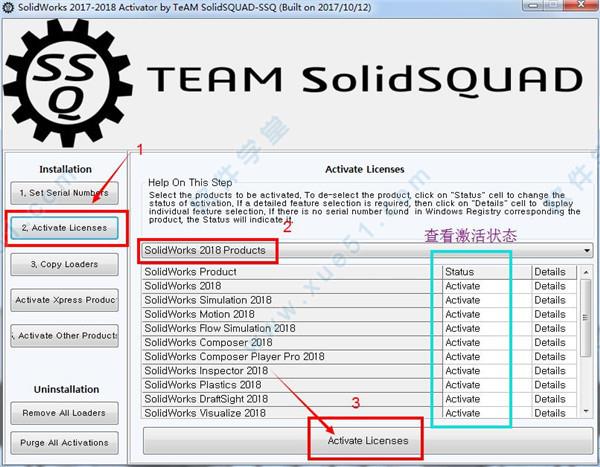Select 'SolidWorks Composer Player Pro 2018' name cell
Screen dimensions: 600x467
tap(292, 357)
